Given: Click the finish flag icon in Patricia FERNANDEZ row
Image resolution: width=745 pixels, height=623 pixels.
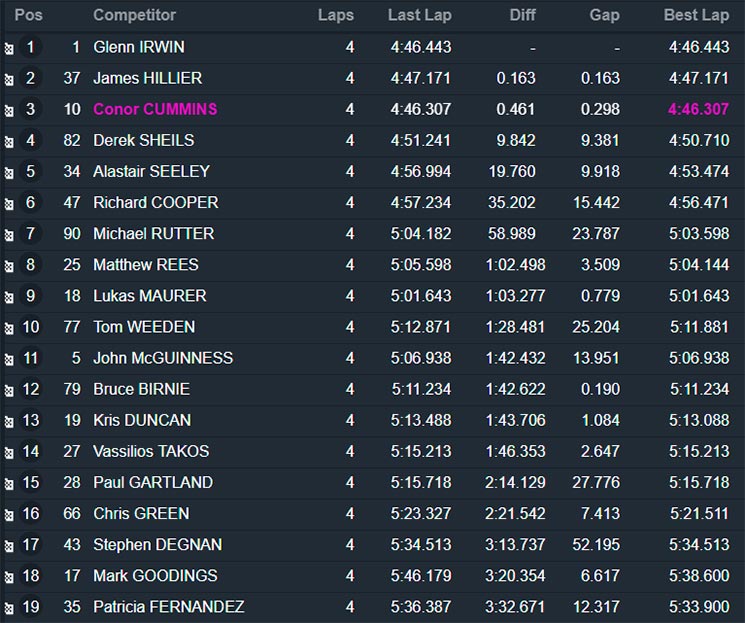Looking at the screenshot, I should coord(9,608).
